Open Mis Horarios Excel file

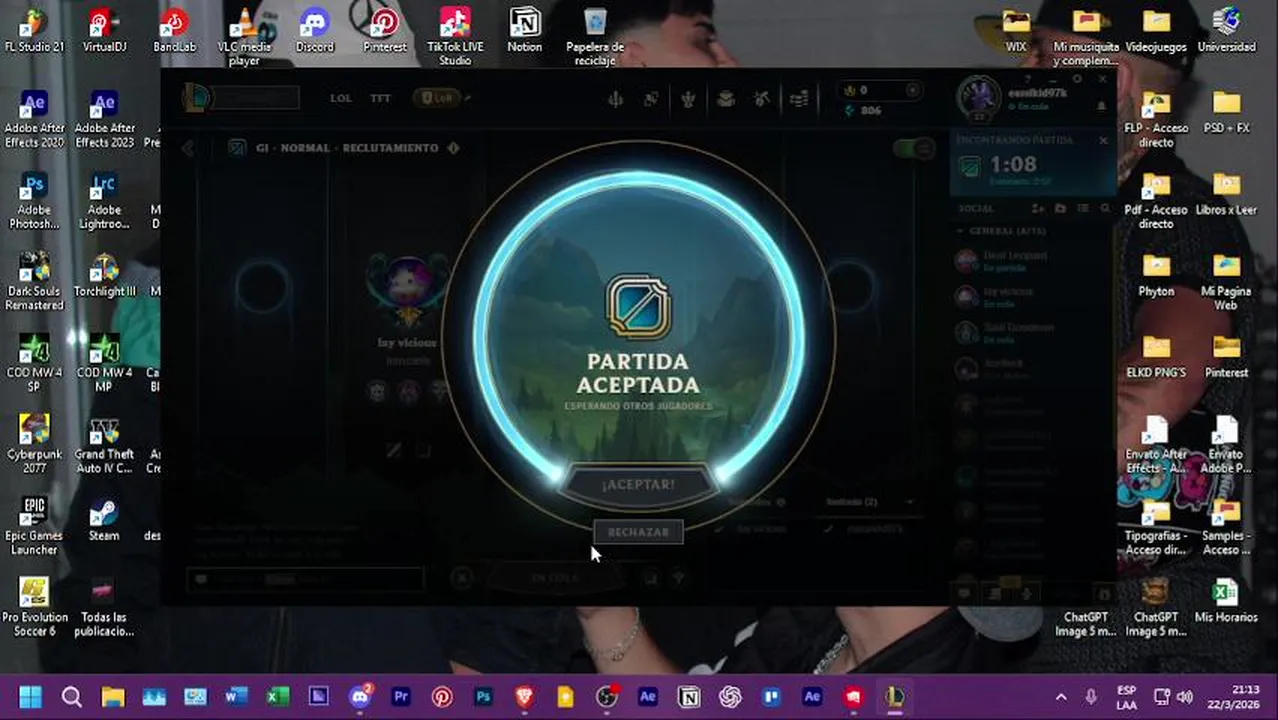1226,601
